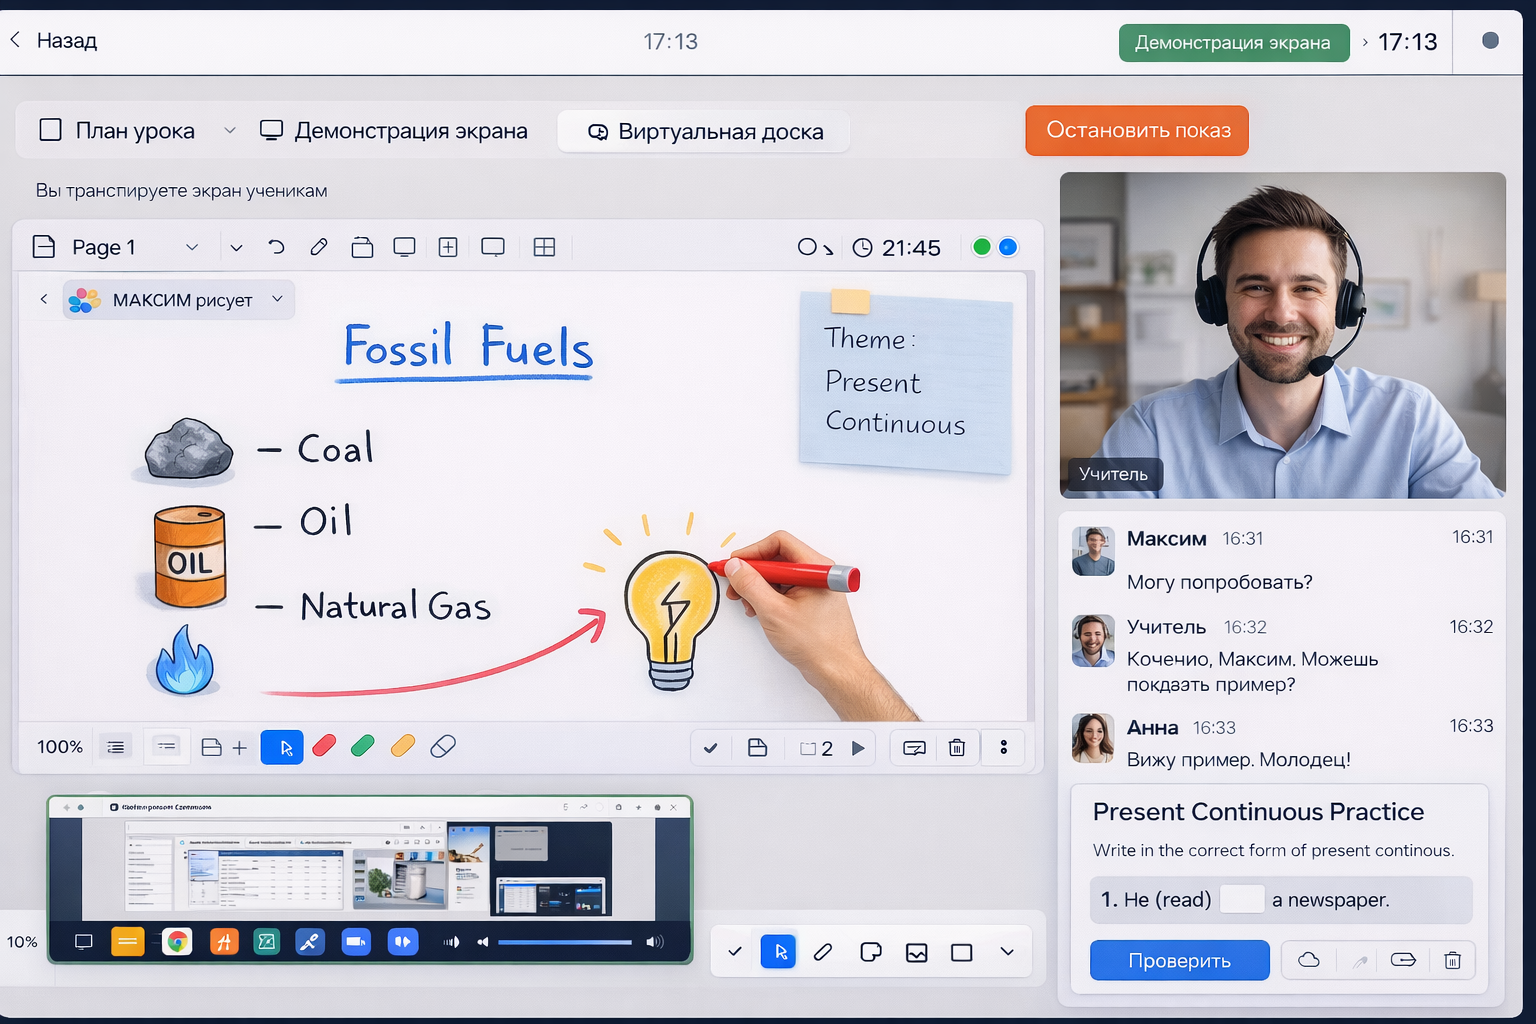Click the blue indicator dot next to the green one
Viewport: 1536px width, 1024px height.
coord(1008,247)
